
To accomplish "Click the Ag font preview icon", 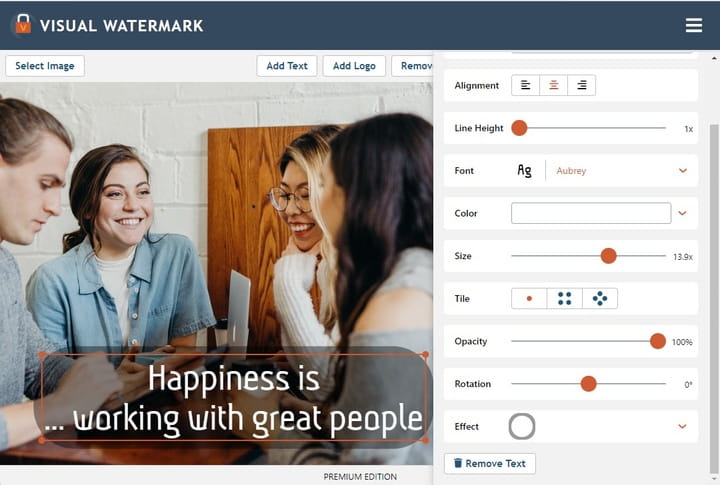I will (x=524, y=170).
